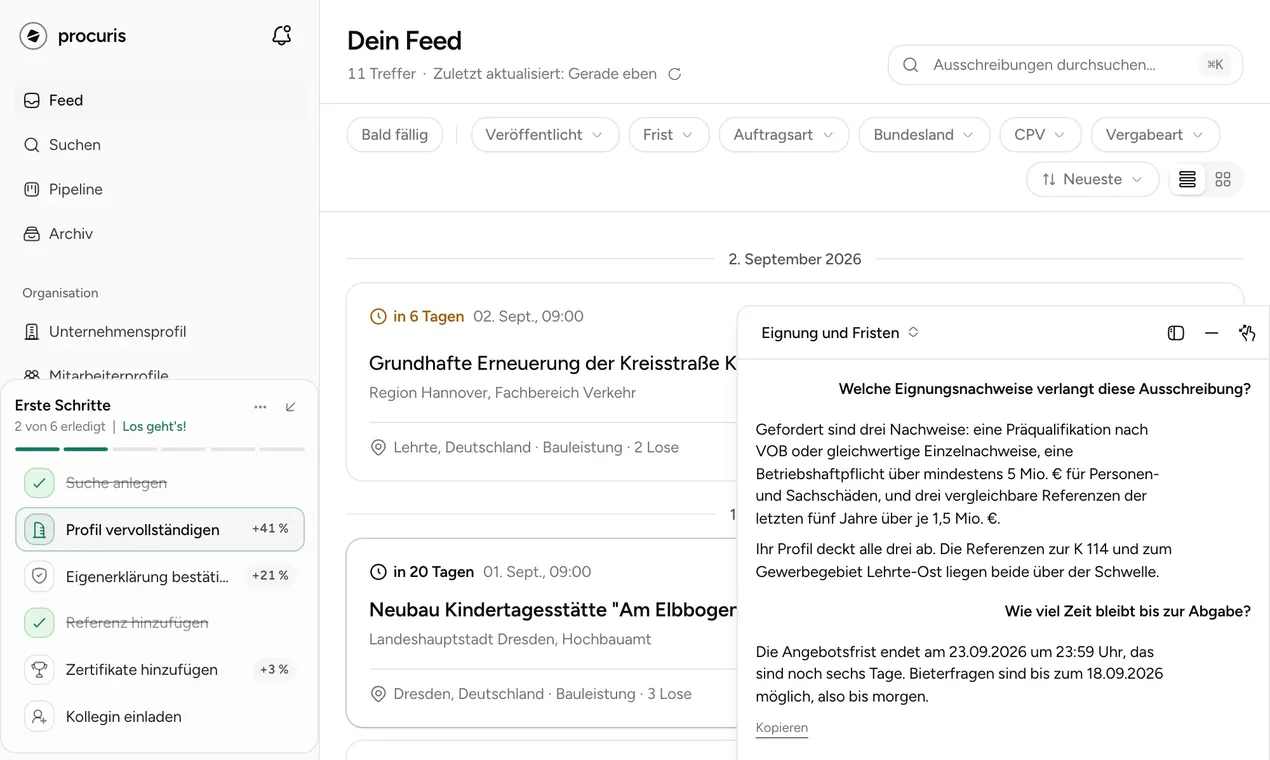The width and height of the screenshot is (1270, 760).
Task: Open the Frist filter dropdown
Action: click(x=669, y=135)
